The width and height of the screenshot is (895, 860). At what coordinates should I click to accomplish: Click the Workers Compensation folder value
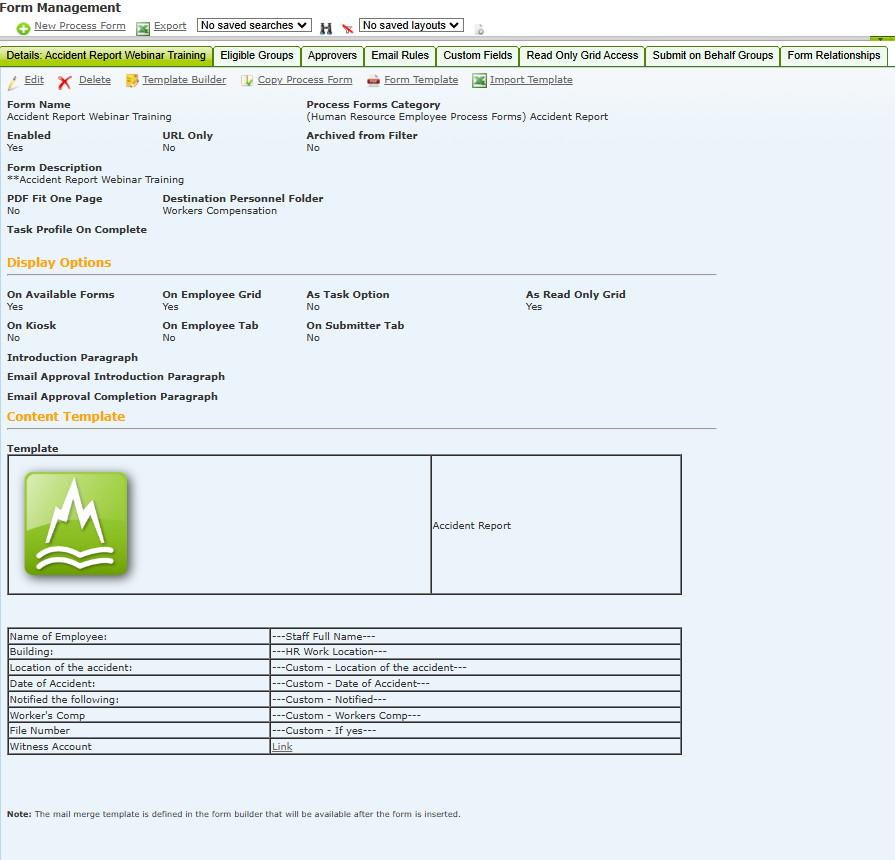[220, 211]
